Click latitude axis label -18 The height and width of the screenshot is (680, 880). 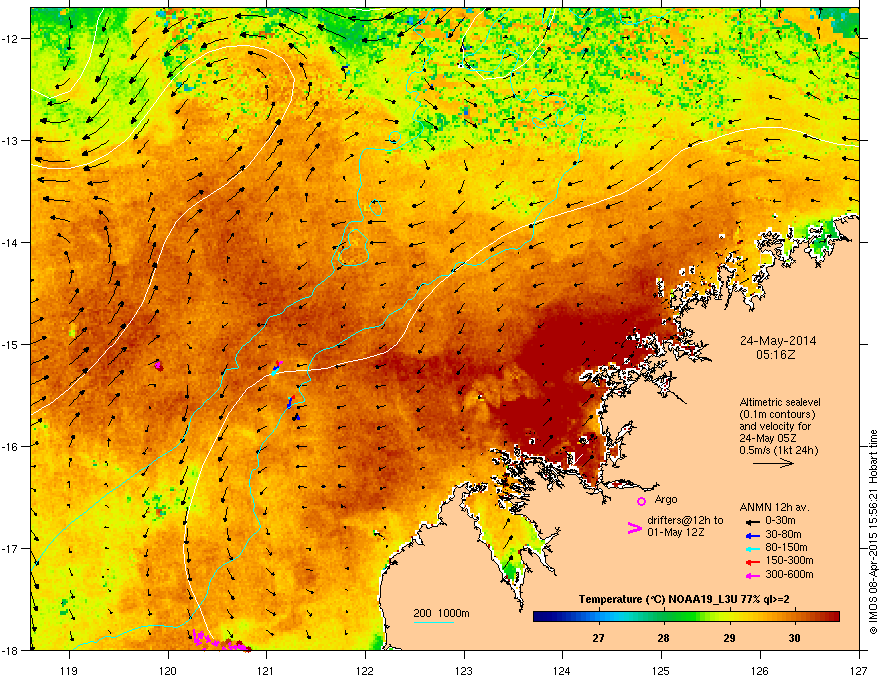point(10,650)
